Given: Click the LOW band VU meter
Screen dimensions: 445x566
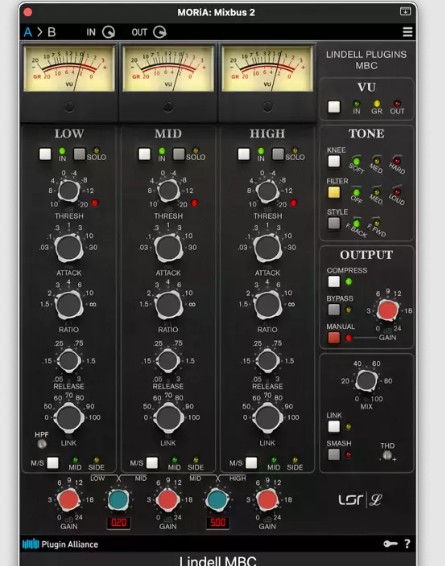Looking at the screenshot, I should coord(69,69).
